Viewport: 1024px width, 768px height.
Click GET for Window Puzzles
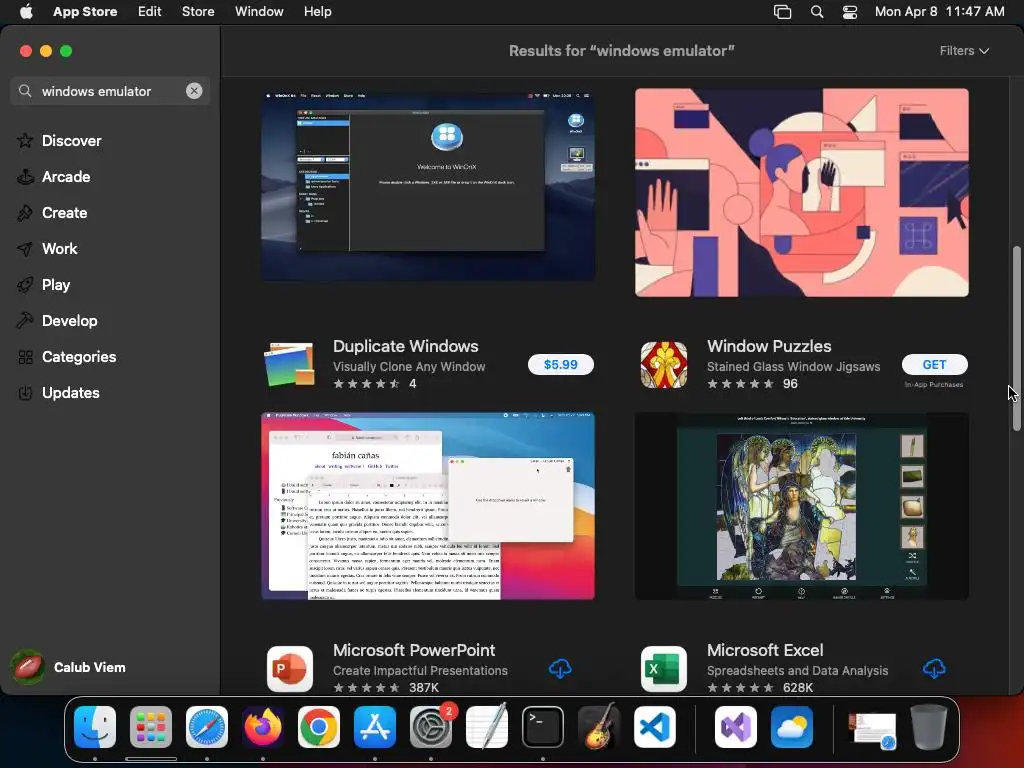click(935, 364)
